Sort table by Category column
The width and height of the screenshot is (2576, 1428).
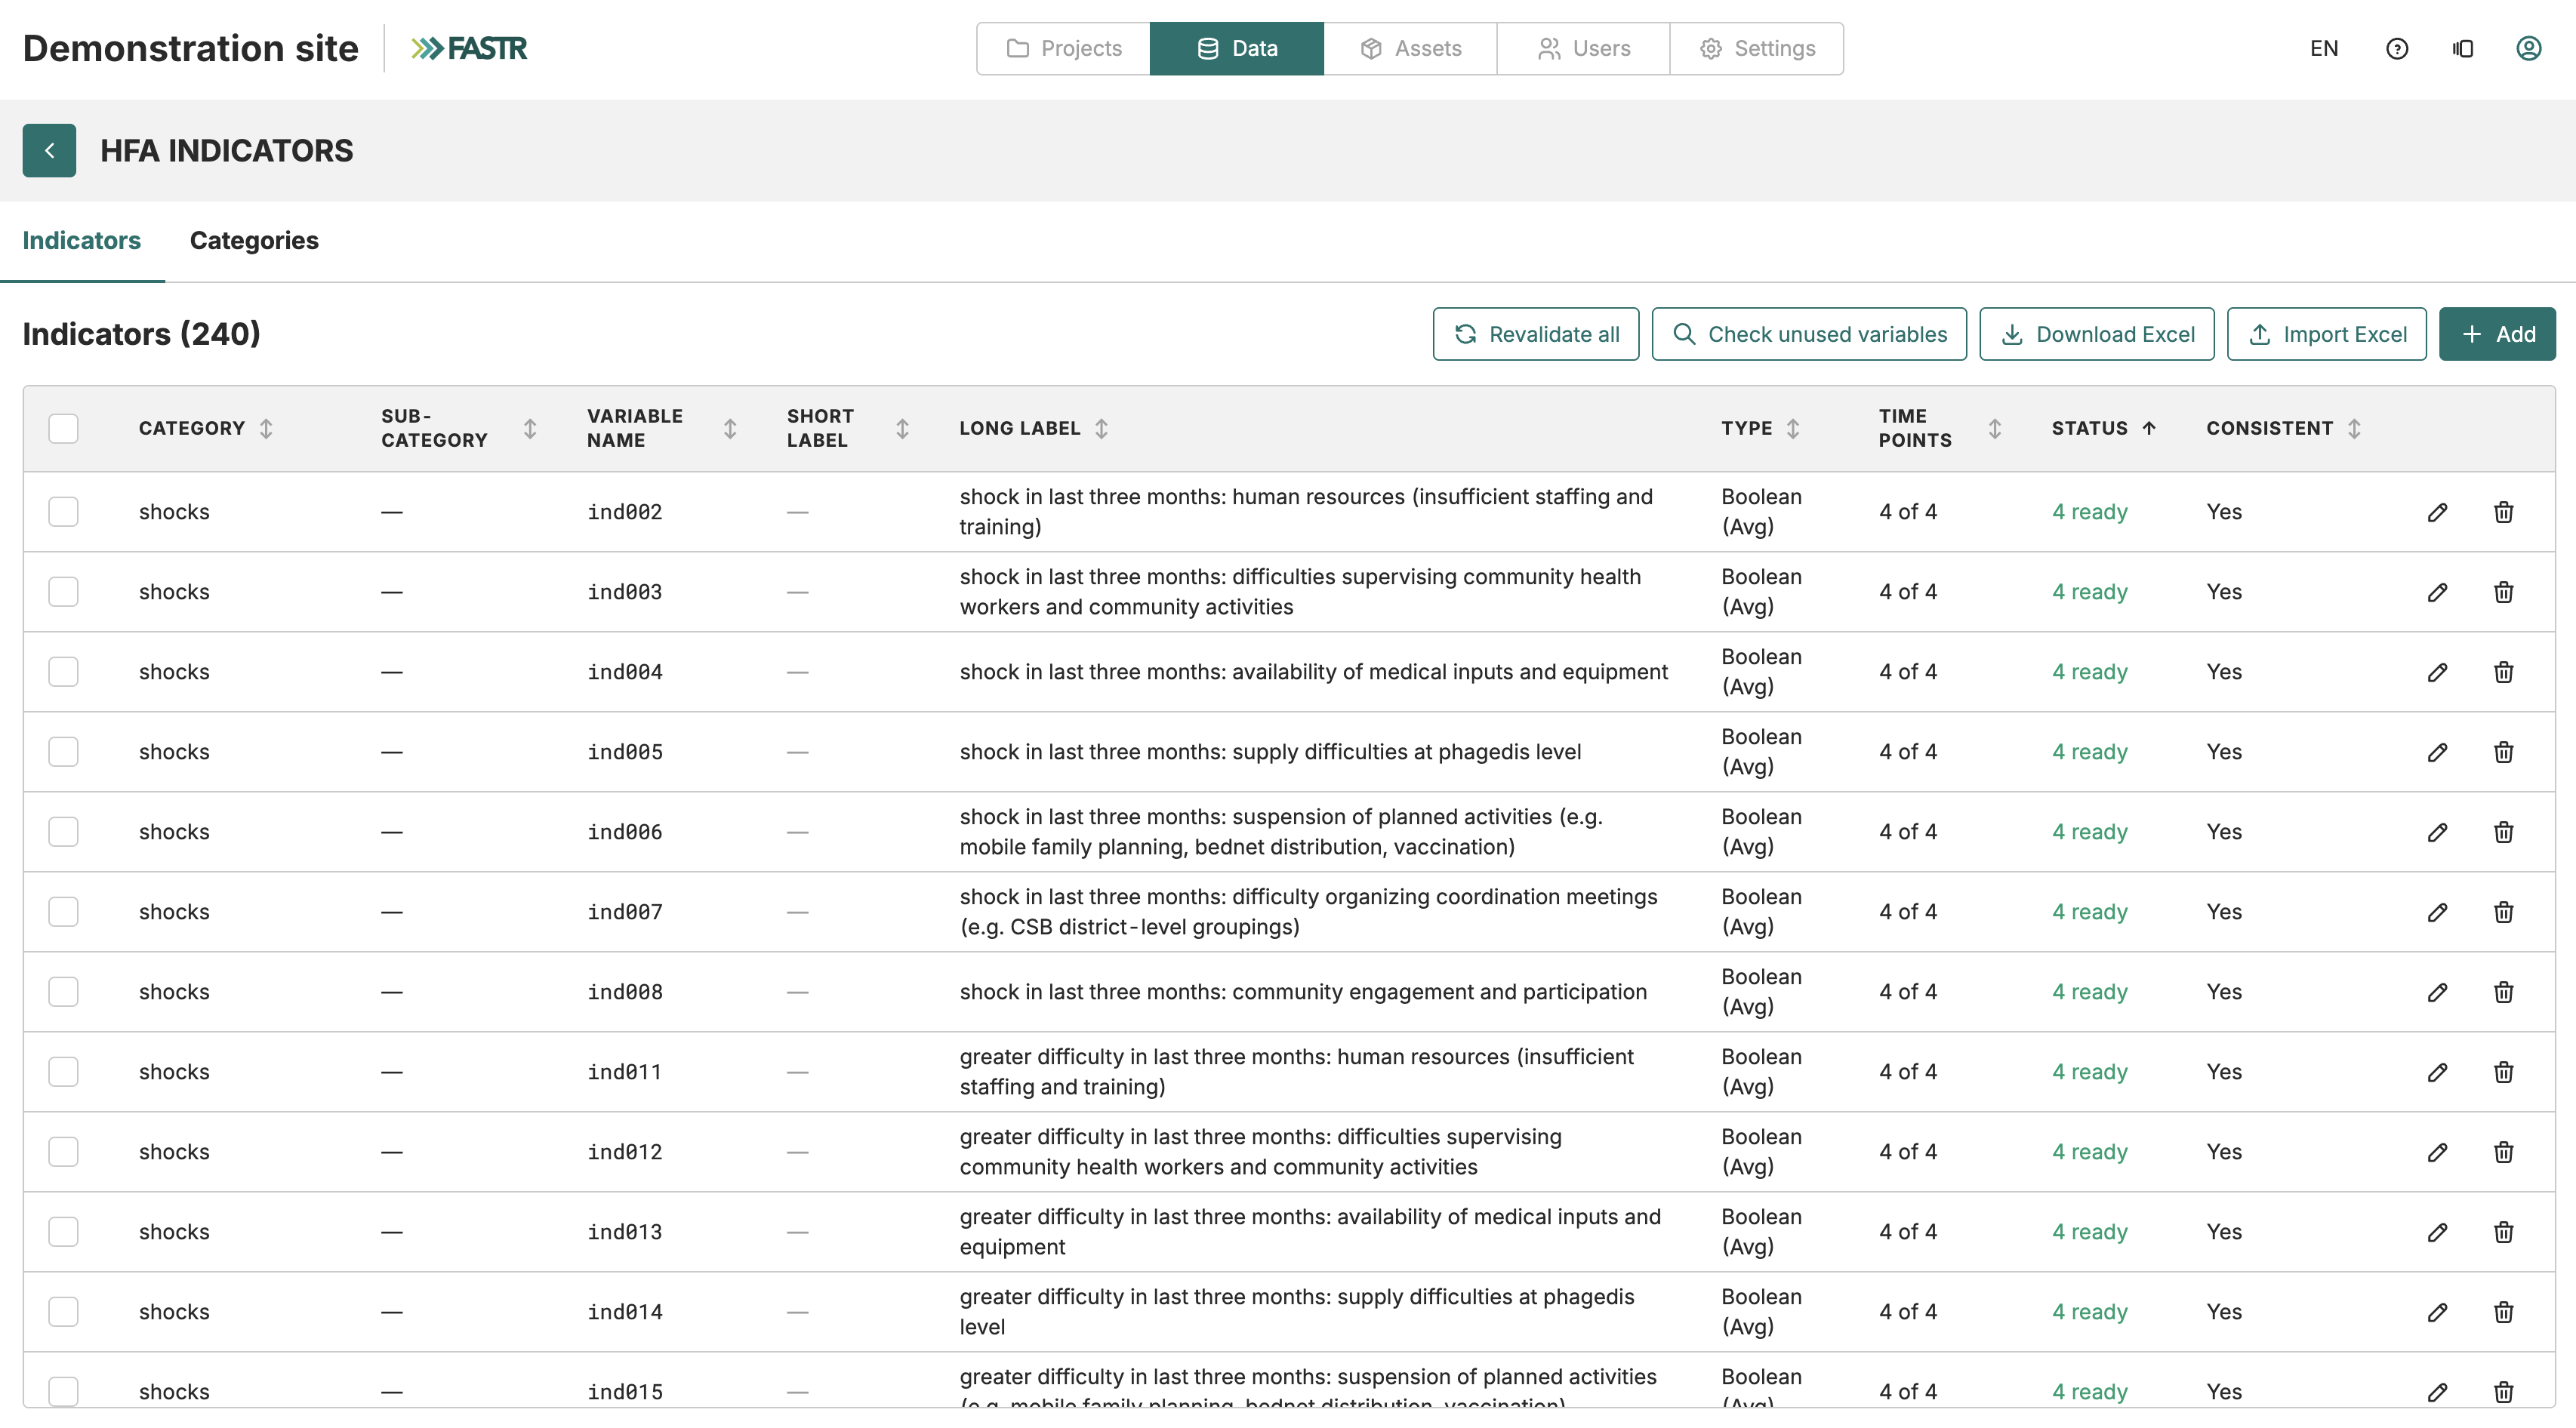266,428
